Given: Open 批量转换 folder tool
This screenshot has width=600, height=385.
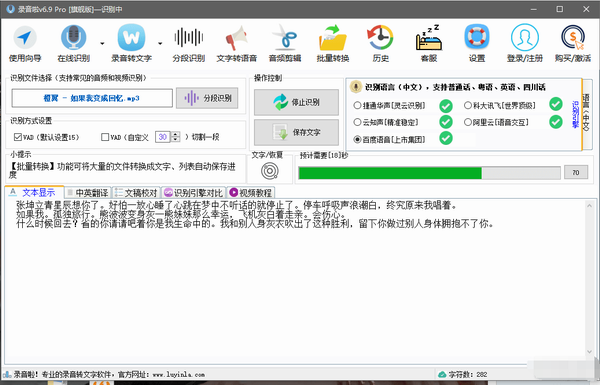Looking at the screenshot, I should (x=333, y=43).
